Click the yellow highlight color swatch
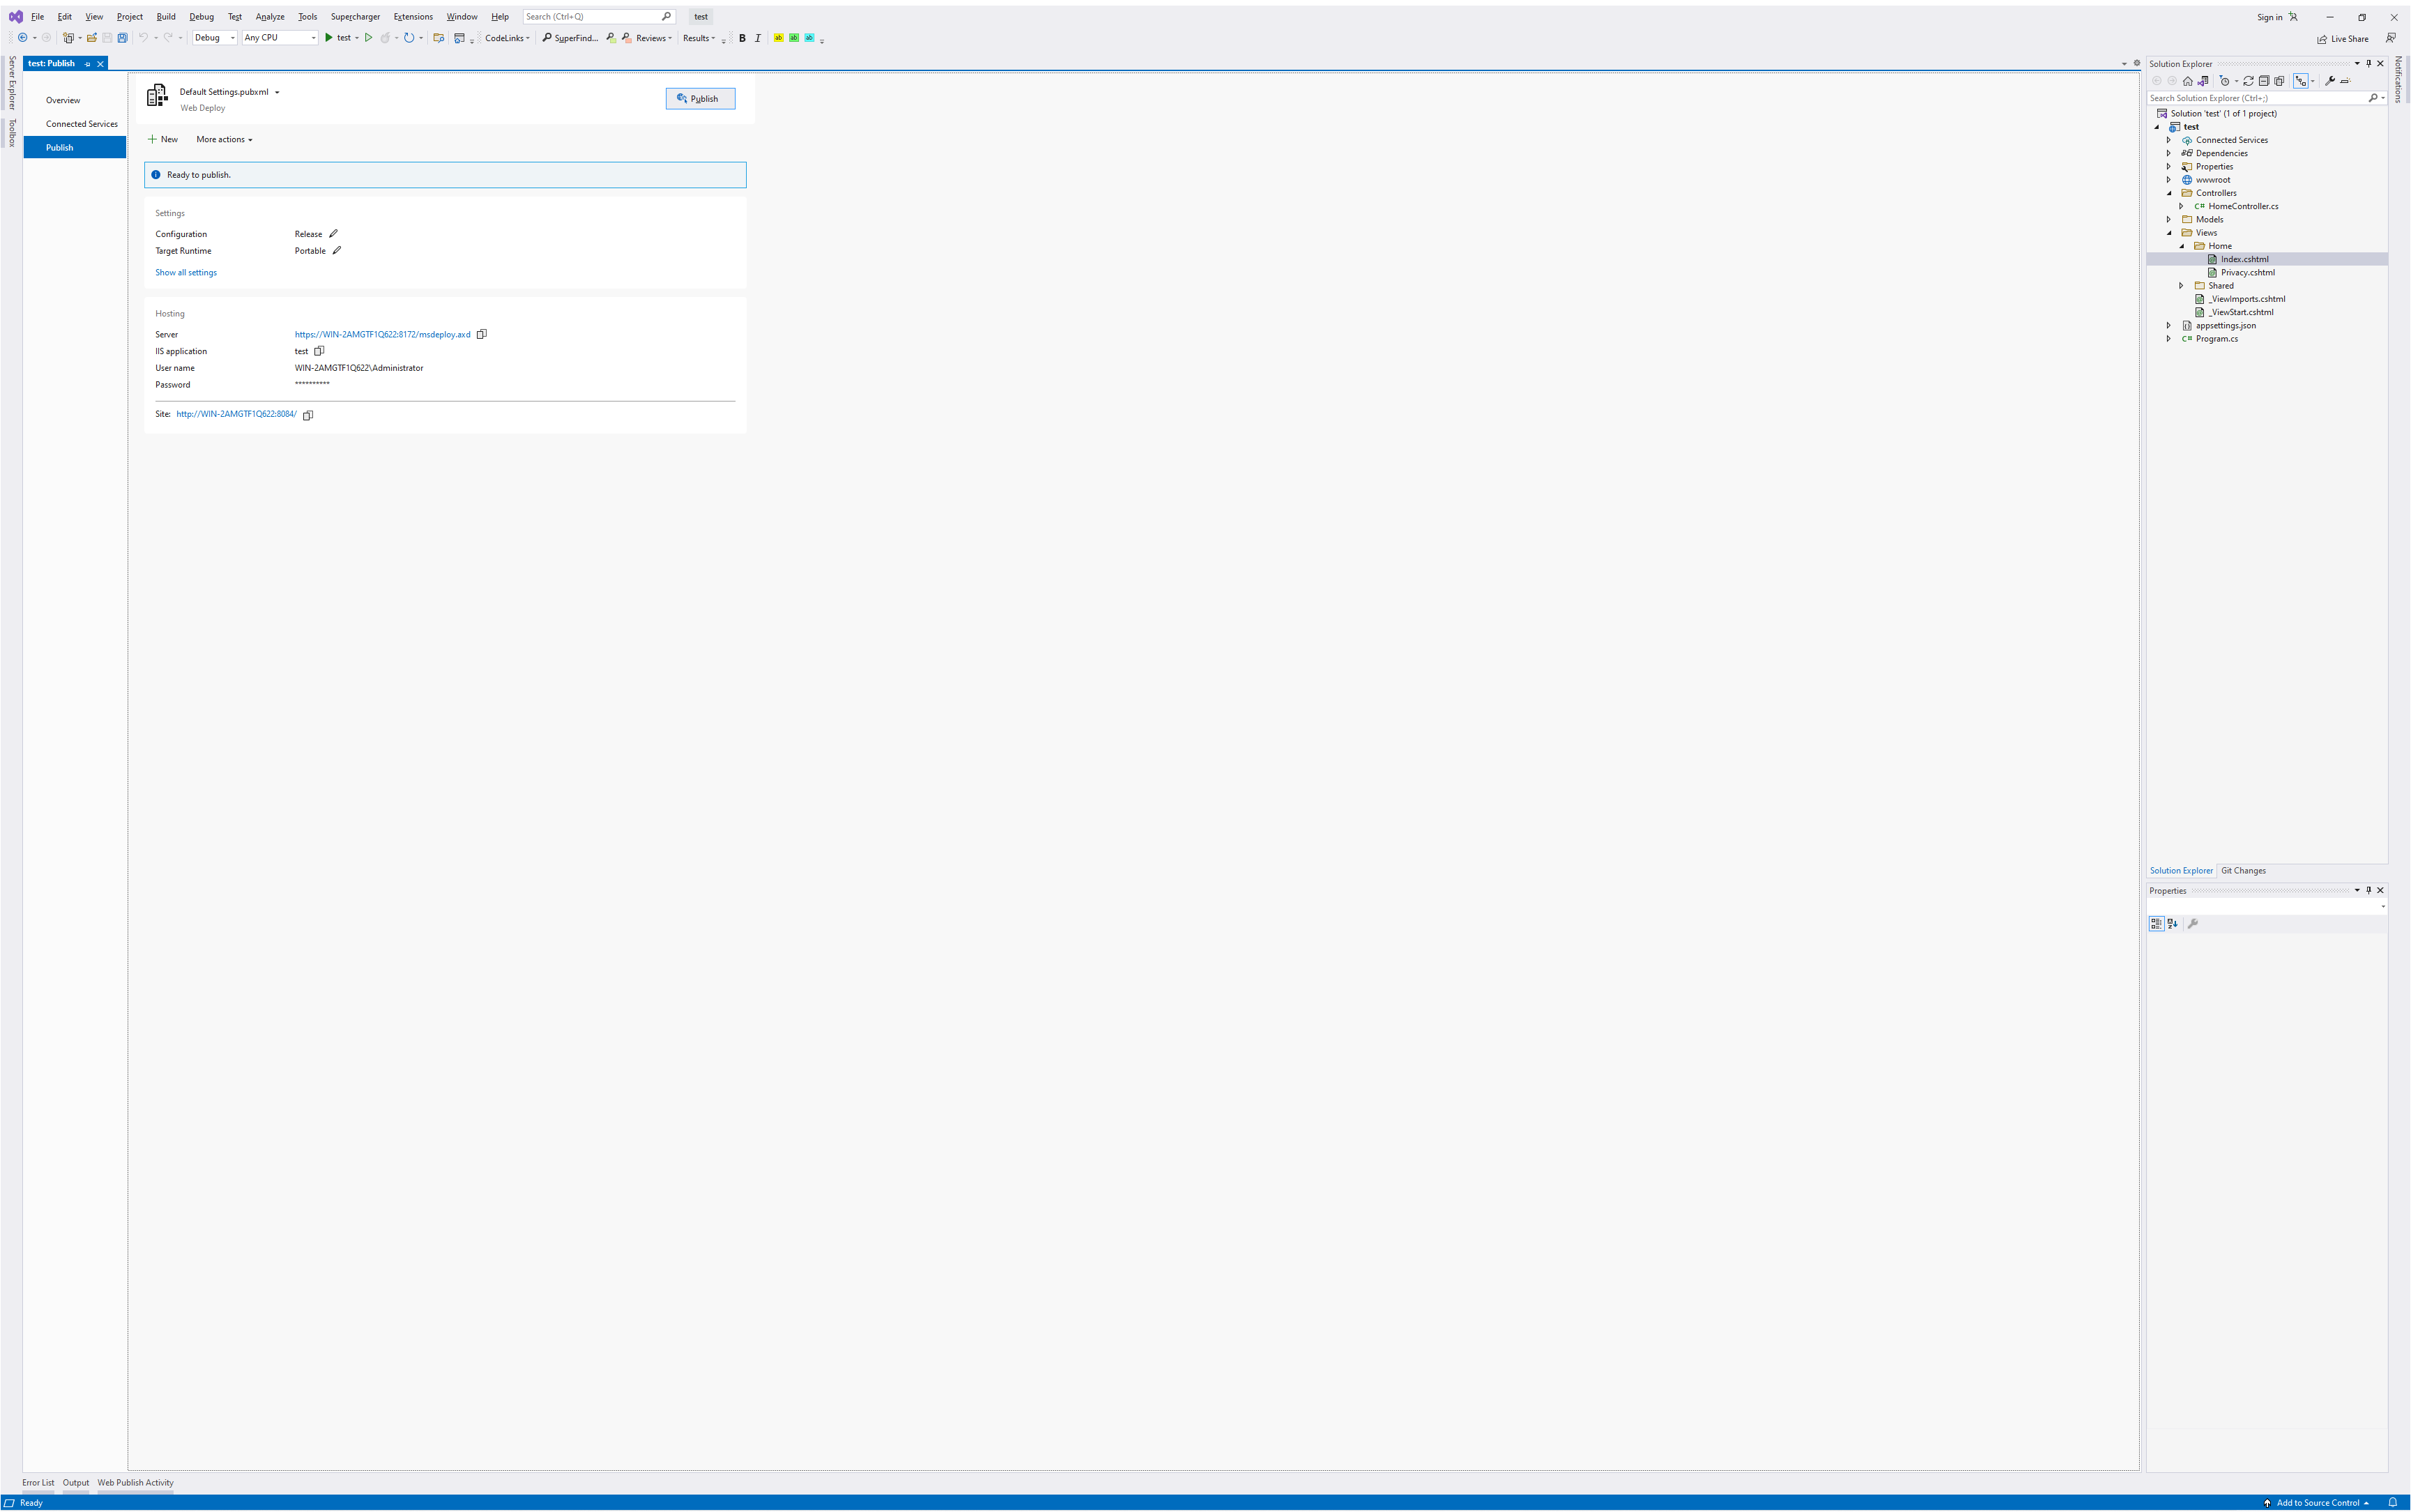2411x1512 pixels. pos(778,38)
